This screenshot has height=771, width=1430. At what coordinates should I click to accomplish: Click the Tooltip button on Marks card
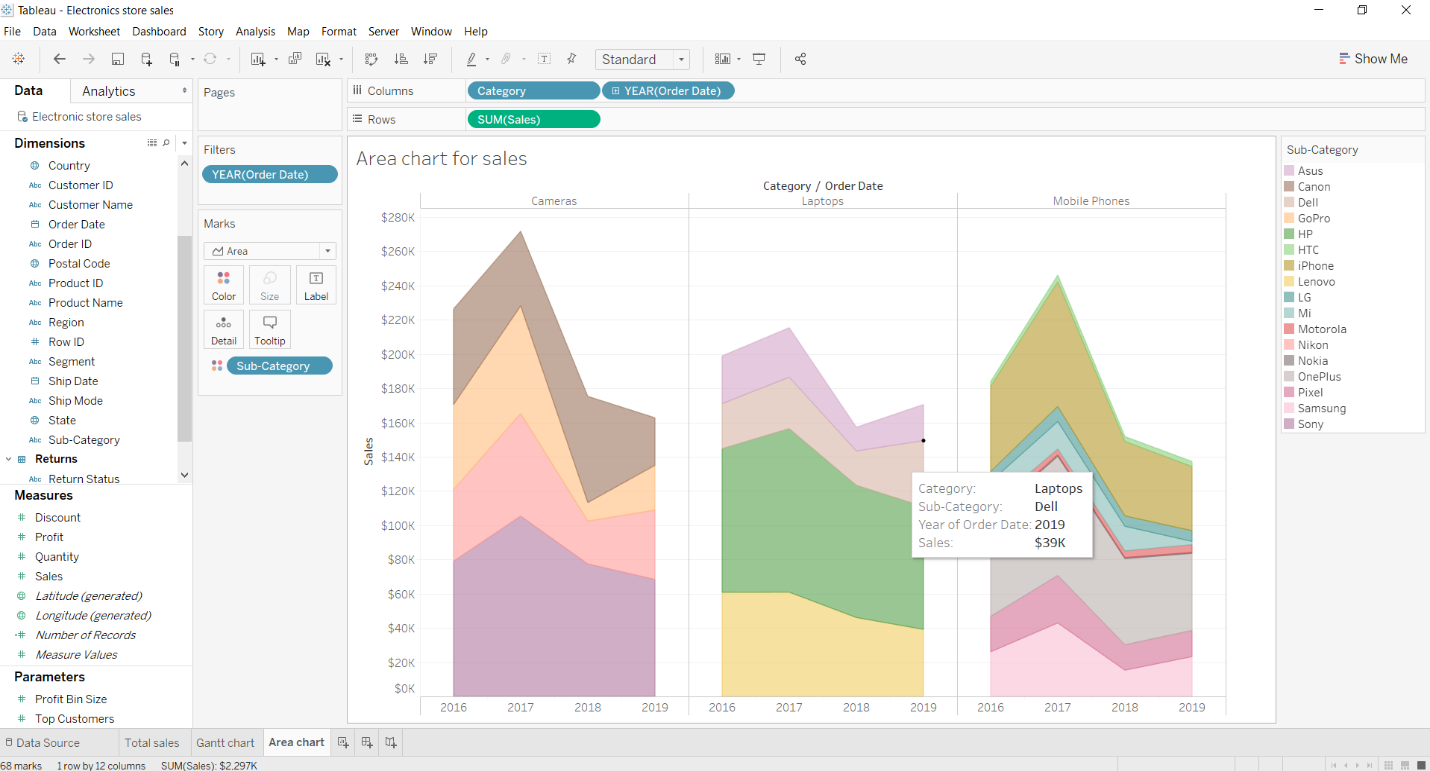(x=270, y=329)
